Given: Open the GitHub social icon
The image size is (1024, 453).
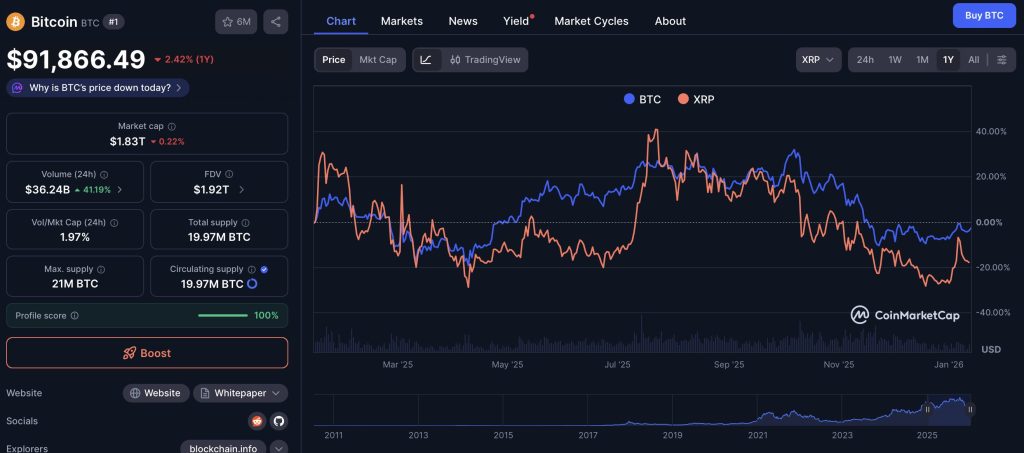Looking at the screenshot, I should [x=278, y=421].
